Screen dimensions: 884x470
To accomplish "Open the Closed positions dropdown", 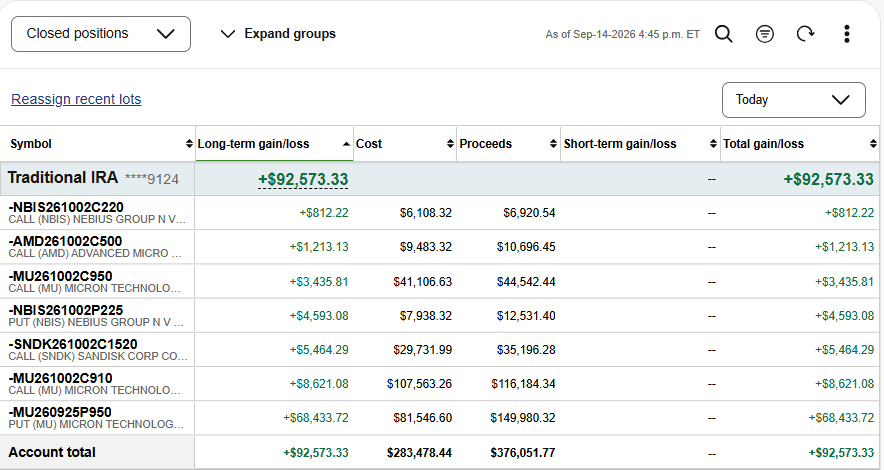I will 101,34.
